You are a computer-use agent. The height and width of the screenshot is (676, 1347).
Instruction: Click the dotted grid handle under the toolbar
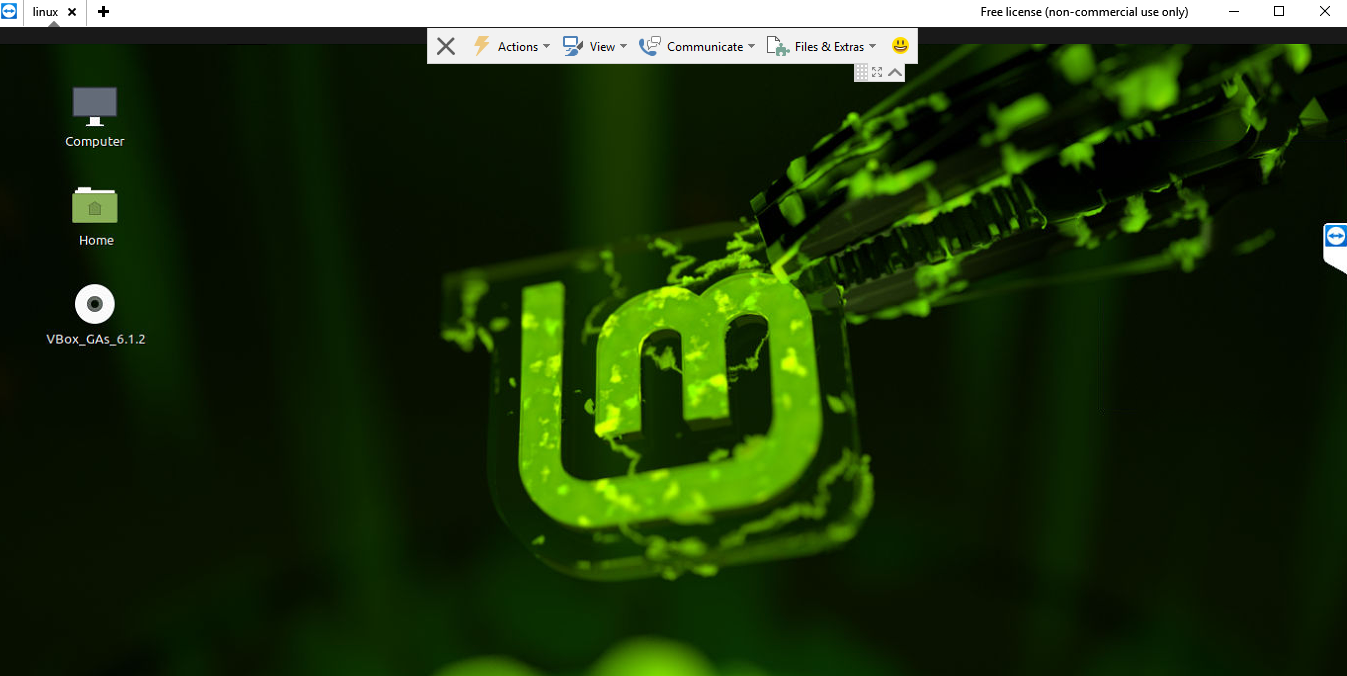tap(862, 72)
